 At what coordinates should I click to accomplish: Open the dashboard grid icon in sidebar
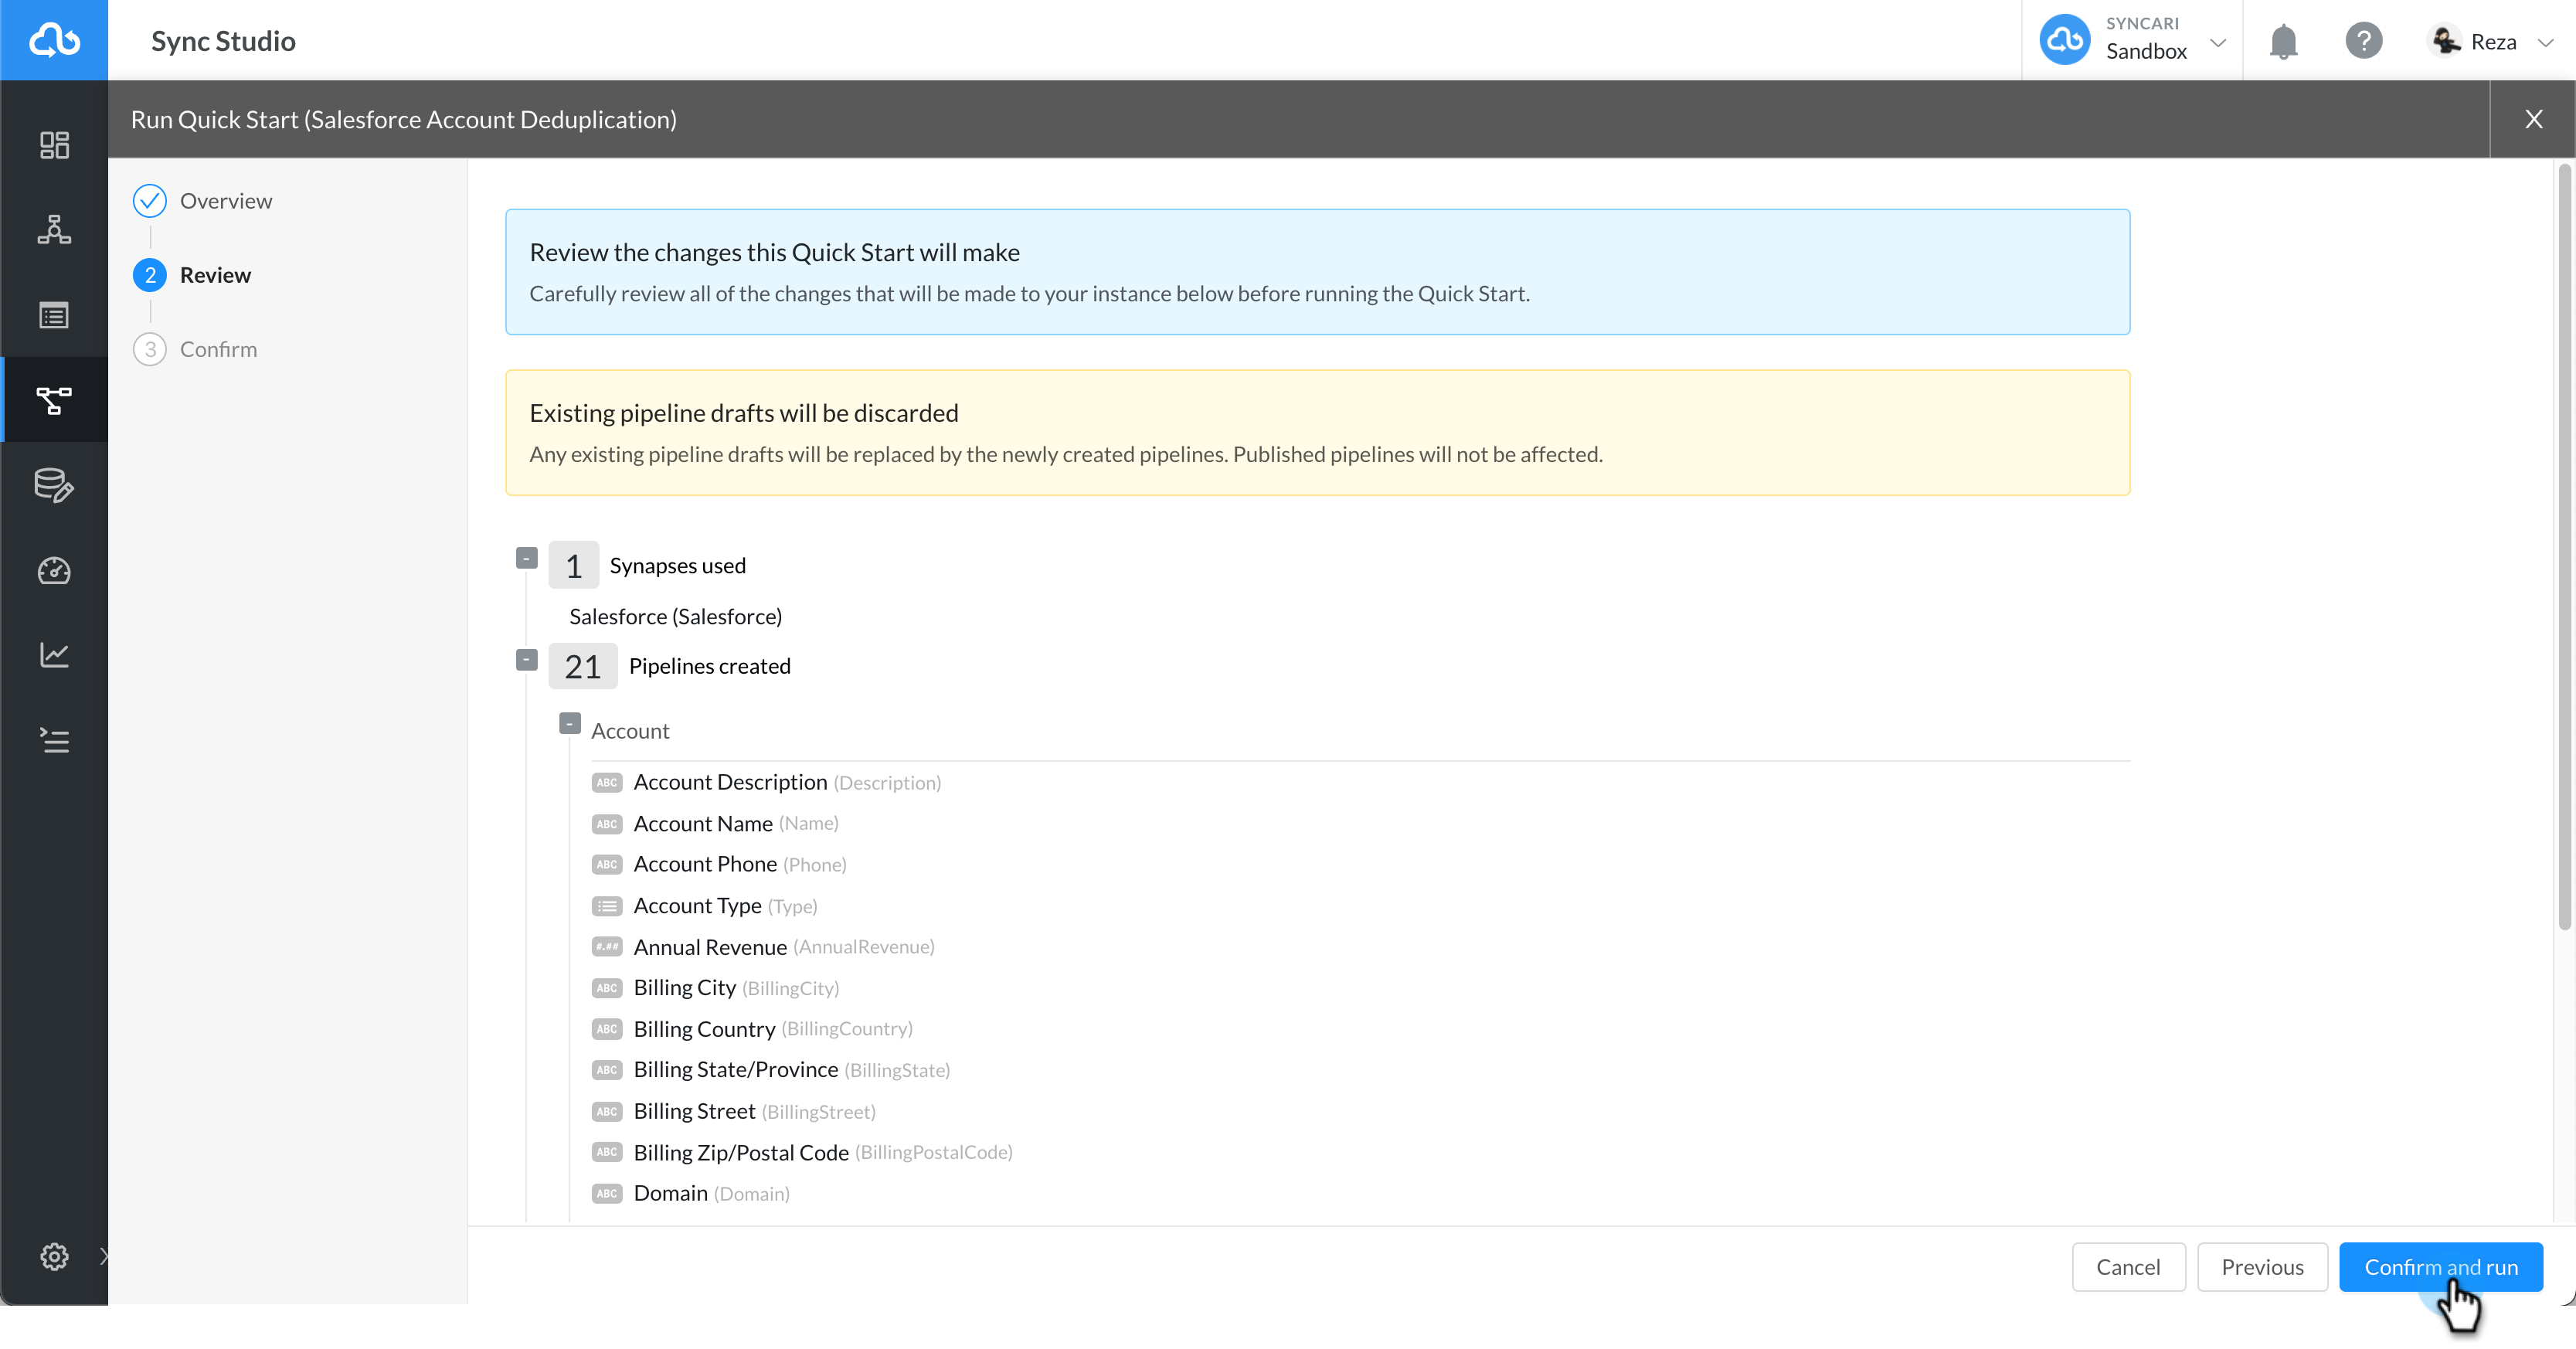pos(54,145)
